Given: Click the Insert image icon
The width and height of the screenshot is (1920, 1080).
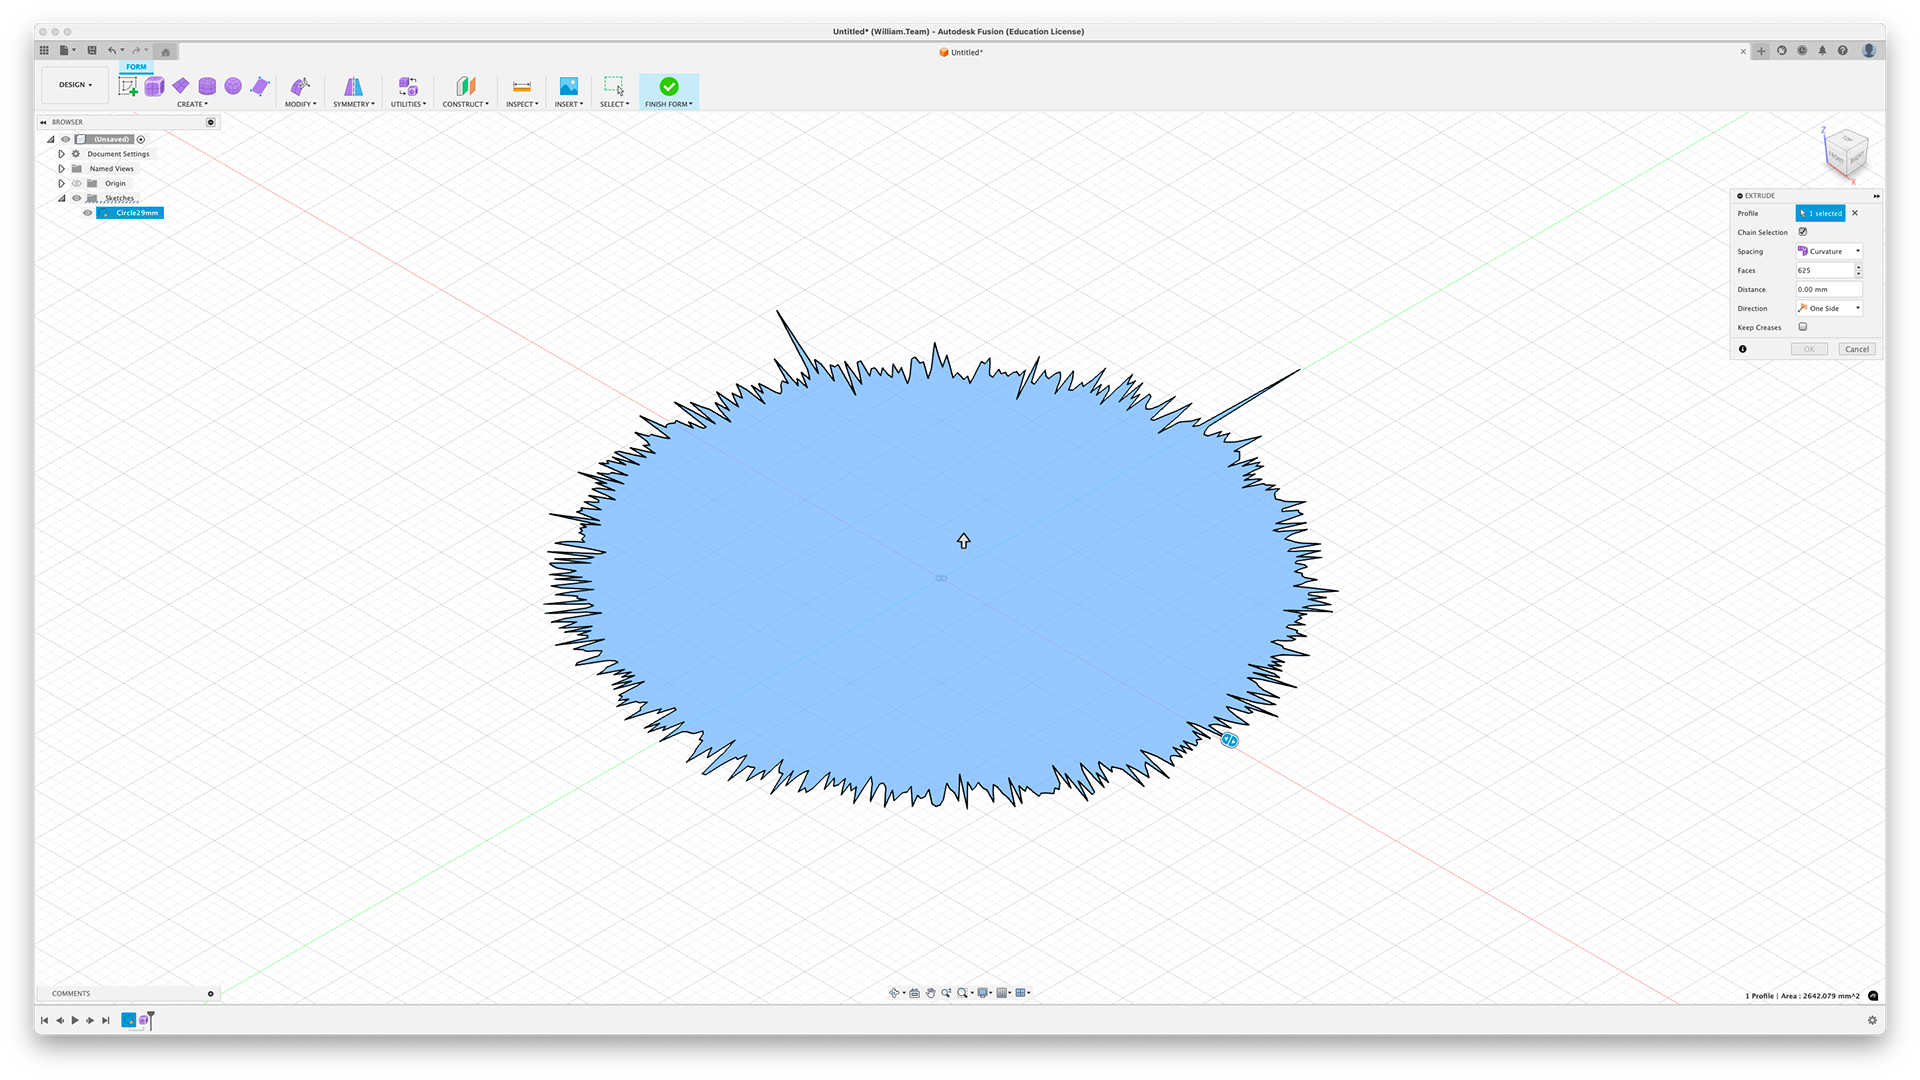Looking at the screenshot, I should pyautogui.click(x=569, y=86).
